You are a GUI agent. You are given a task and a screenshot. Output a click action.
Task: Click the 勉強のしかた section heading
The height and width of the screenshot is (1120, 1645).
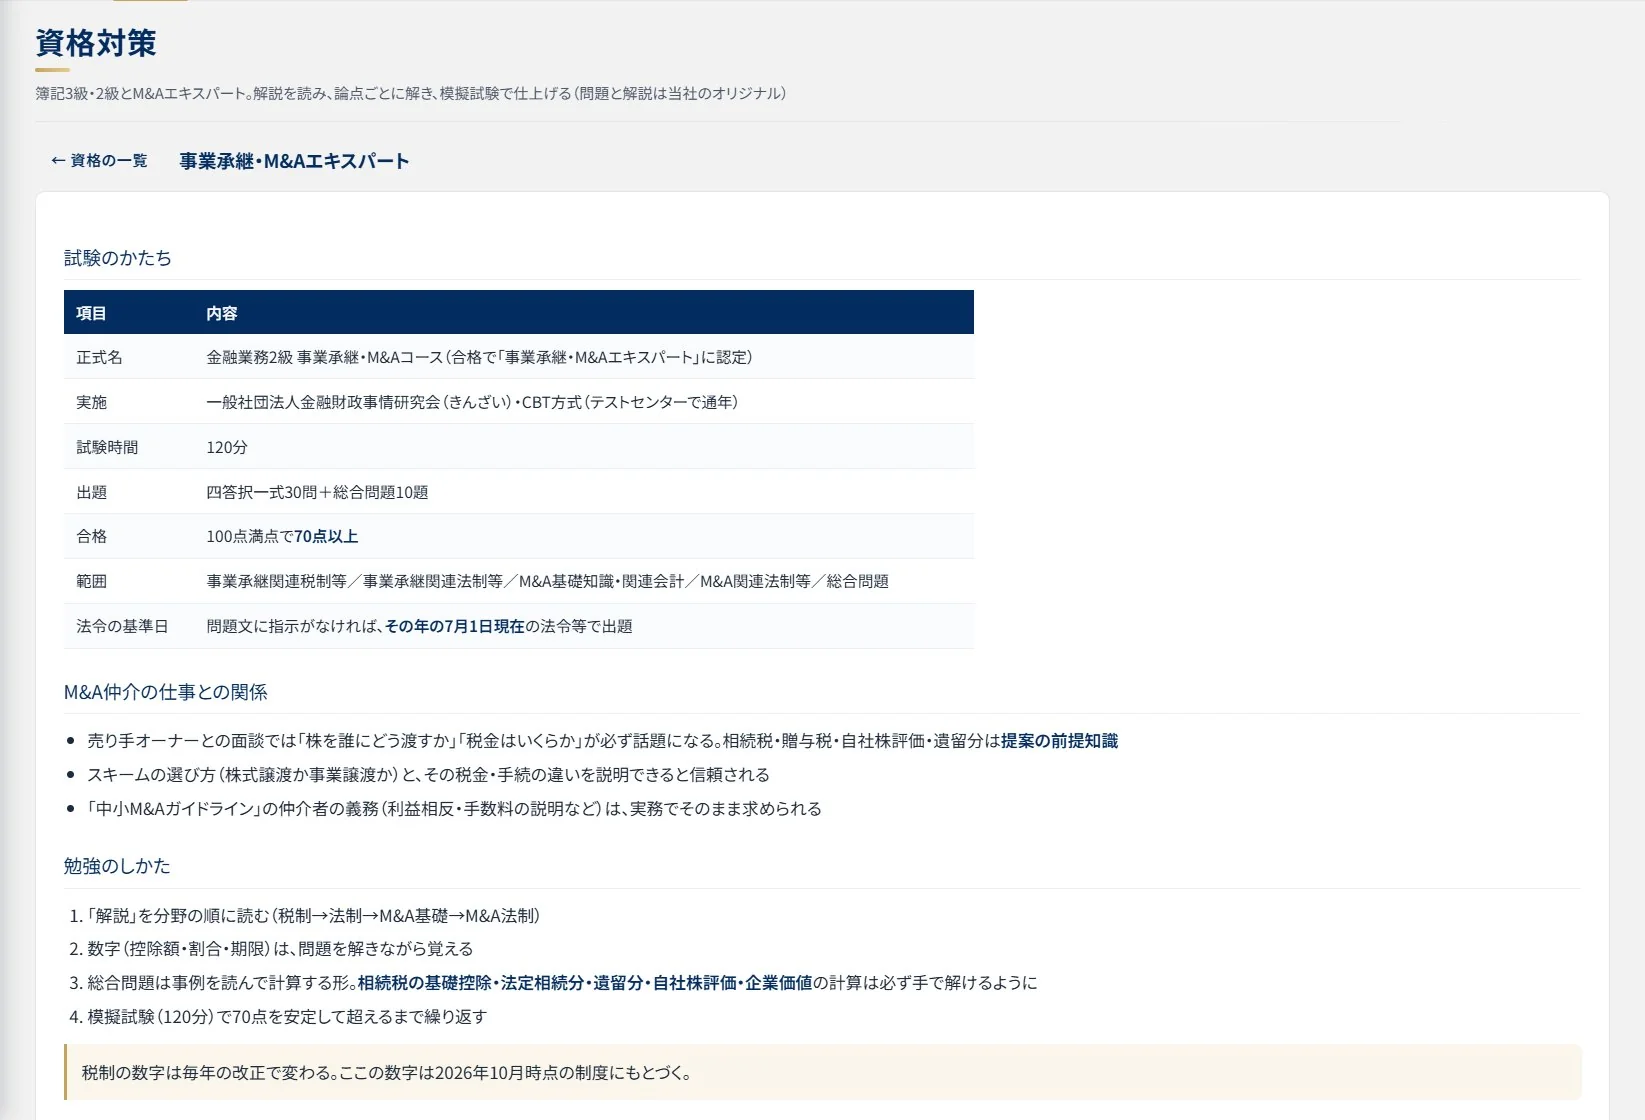(x=117, y=866)
